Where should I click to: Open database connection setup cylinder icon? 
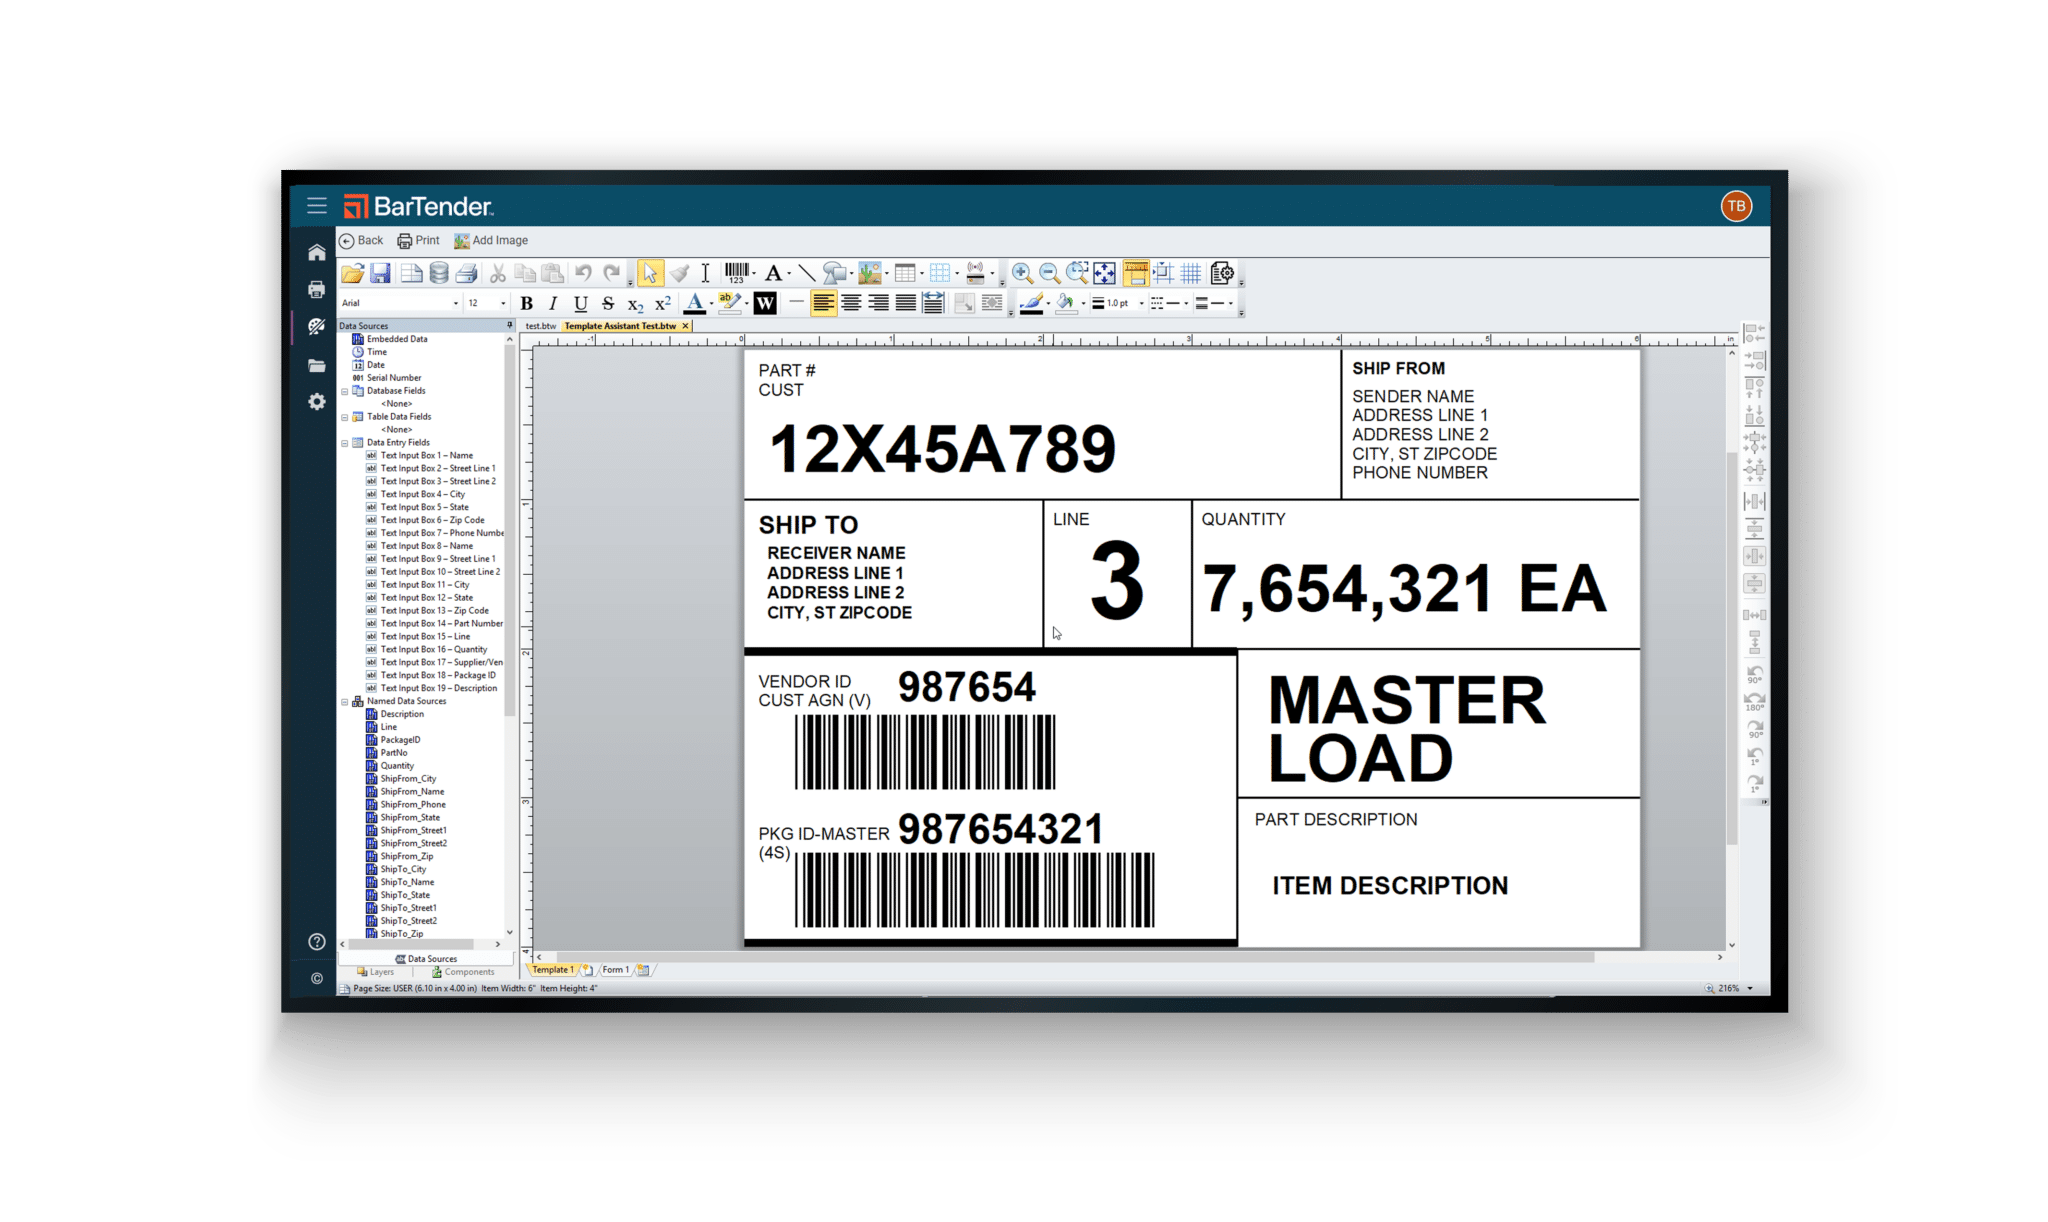pos(438,273)
